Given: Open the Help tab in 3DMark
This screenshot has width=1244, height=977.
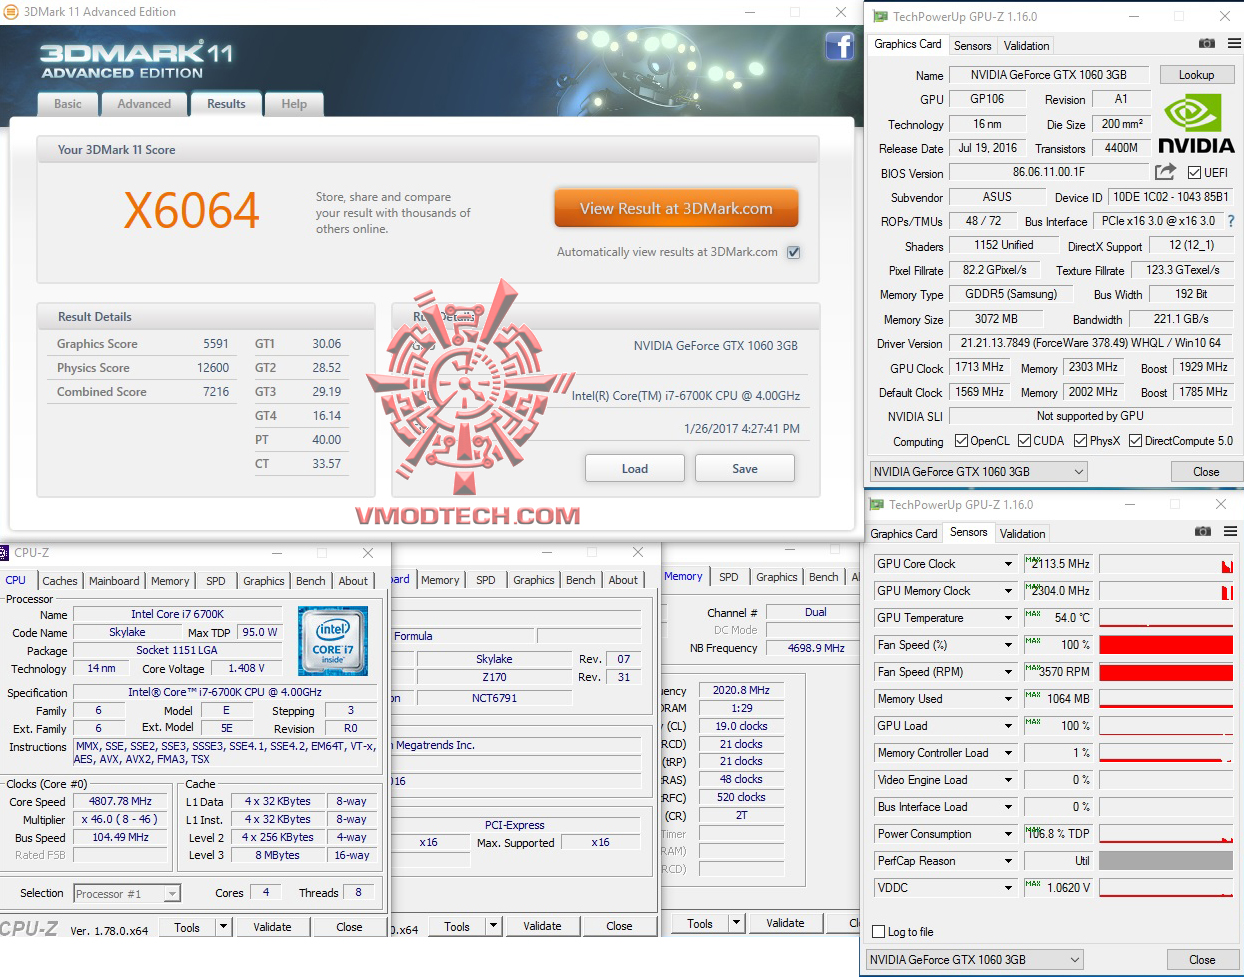Looking at the screenshot, I should coord(294,104).
